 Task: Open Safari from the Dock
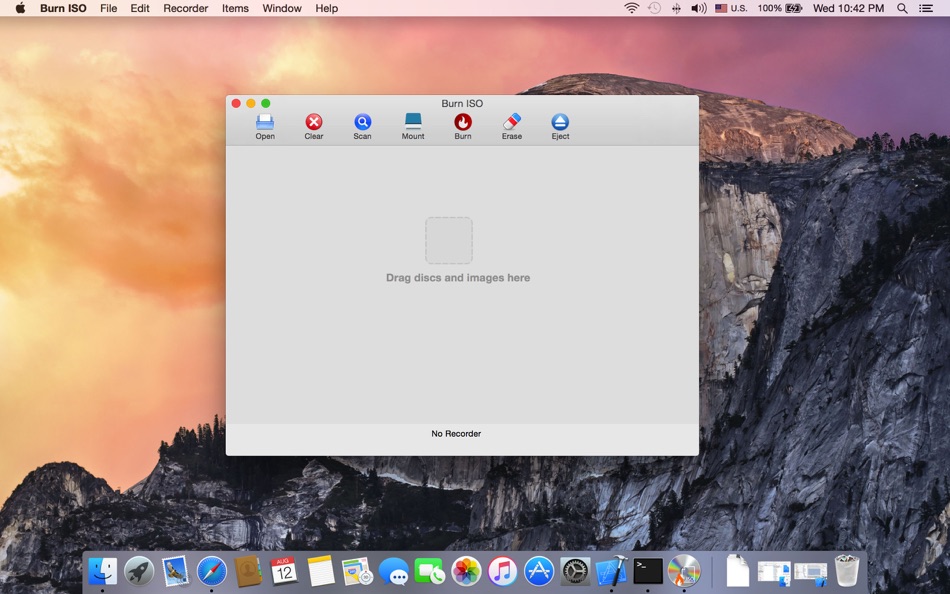pos(211,571)
